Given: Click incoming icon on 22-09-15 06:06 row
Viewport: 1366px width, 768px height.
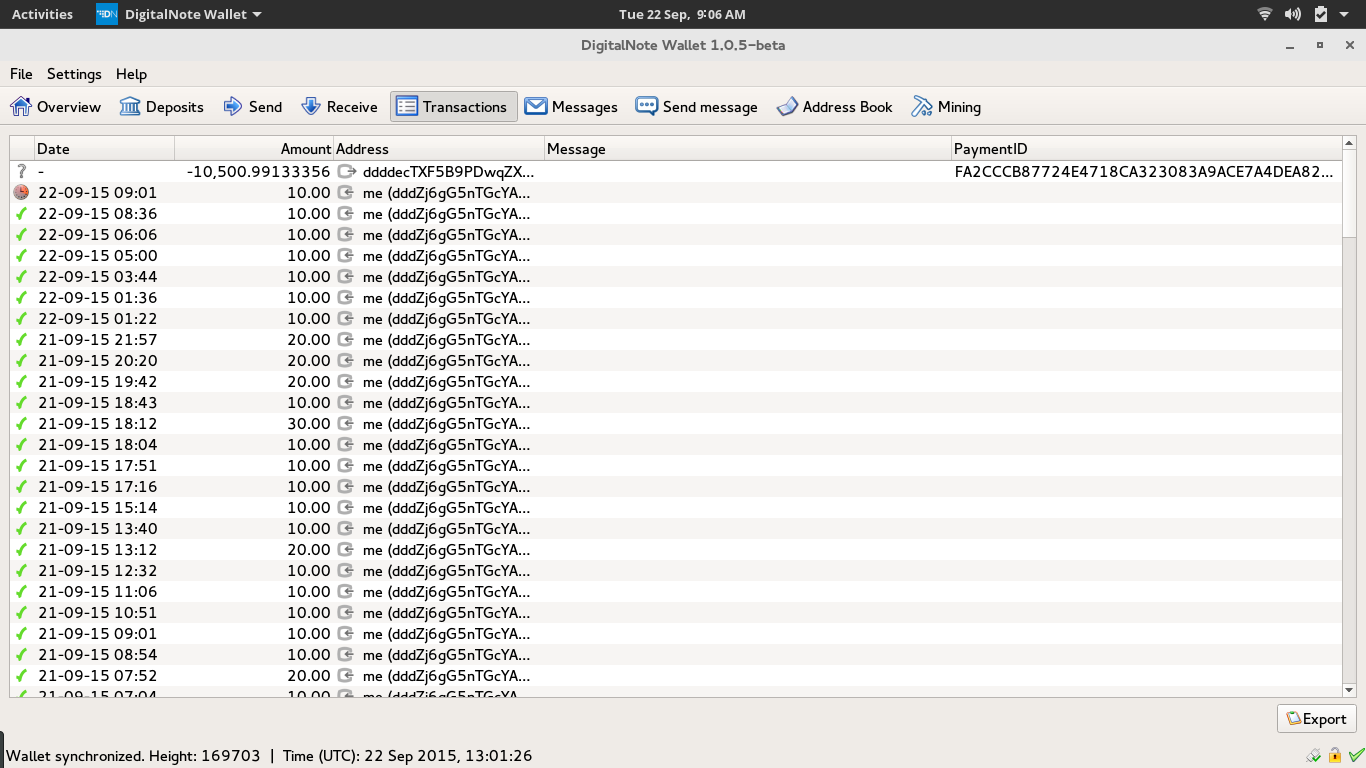Looking at the screenshot, I should click(346, 235).
